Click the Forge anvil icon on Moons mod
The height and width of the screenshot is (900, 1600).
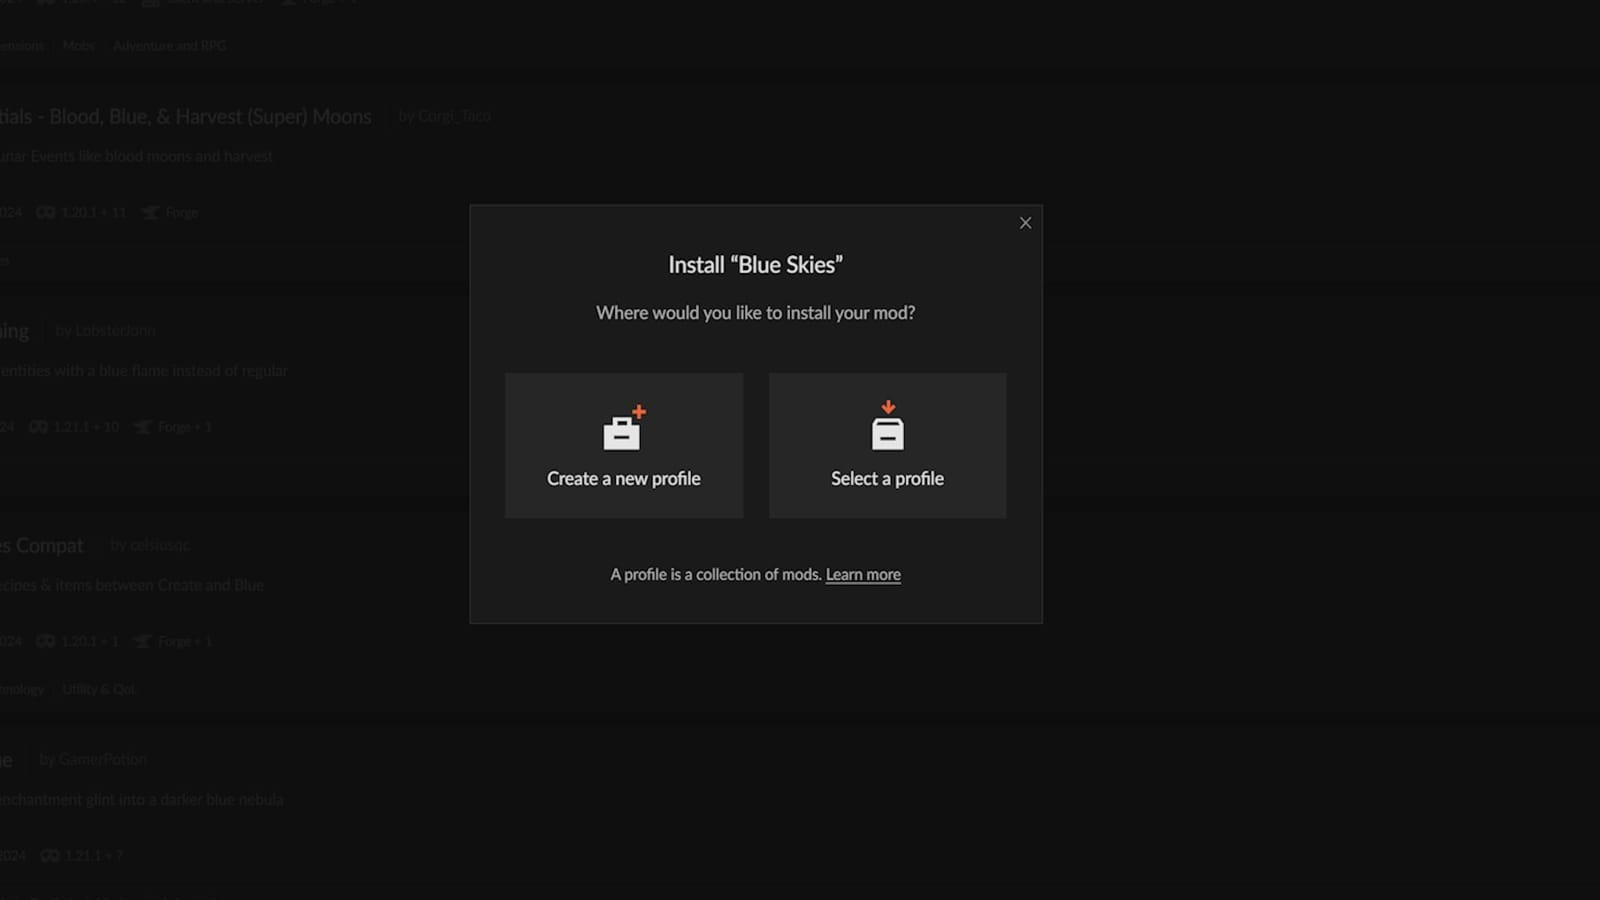click(x=150, y=213)
